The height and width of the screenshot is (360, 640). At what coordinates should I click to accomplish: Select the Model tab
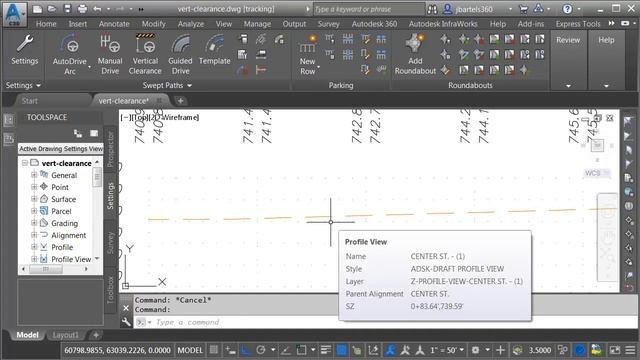click(x=27, y=335)
